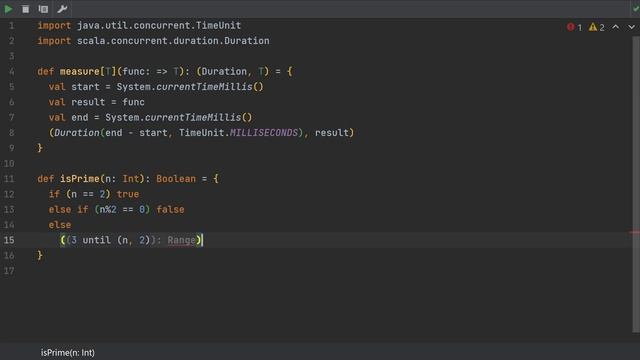640x360 pixels.
Task: Click the vertical editor scrollbar
Action: point(636,184)
